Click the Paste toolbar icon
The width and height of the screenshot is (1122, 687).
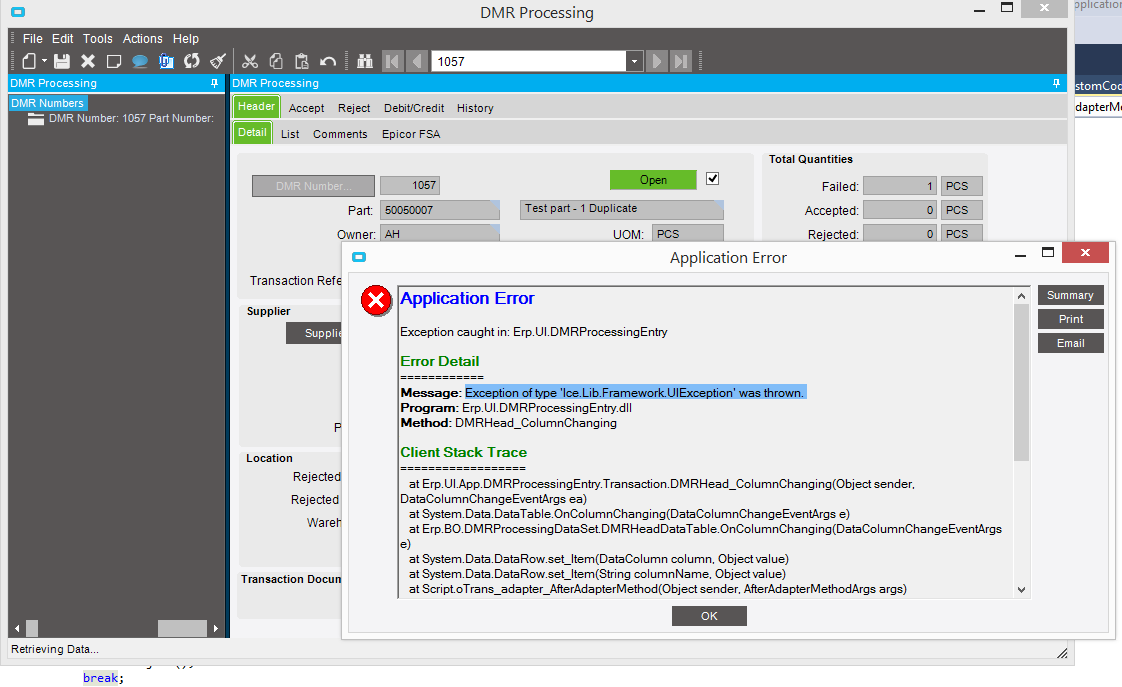[302, 62]
